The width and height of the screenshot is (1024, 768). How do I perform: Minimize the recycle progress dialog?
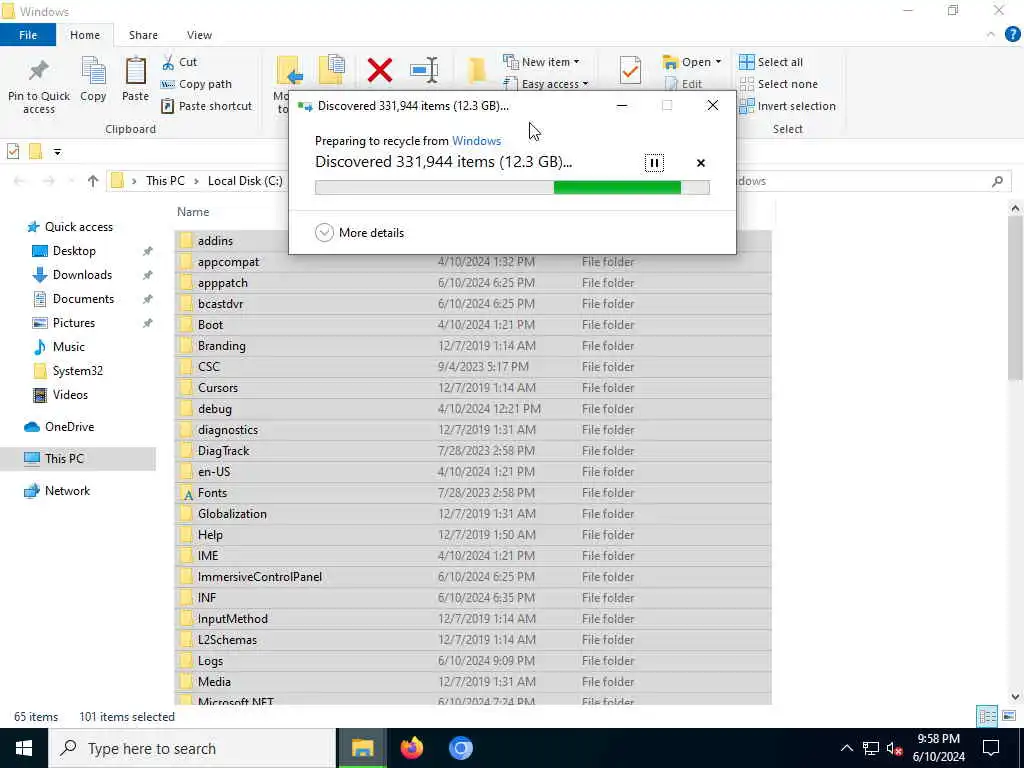click(622, 105)
